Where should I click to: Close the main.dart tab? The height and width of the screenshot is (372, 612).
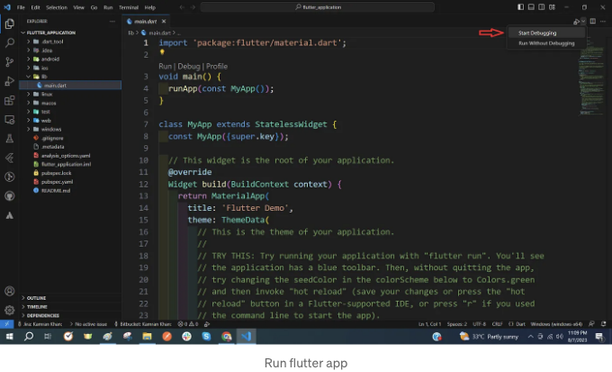pos(164,21)
